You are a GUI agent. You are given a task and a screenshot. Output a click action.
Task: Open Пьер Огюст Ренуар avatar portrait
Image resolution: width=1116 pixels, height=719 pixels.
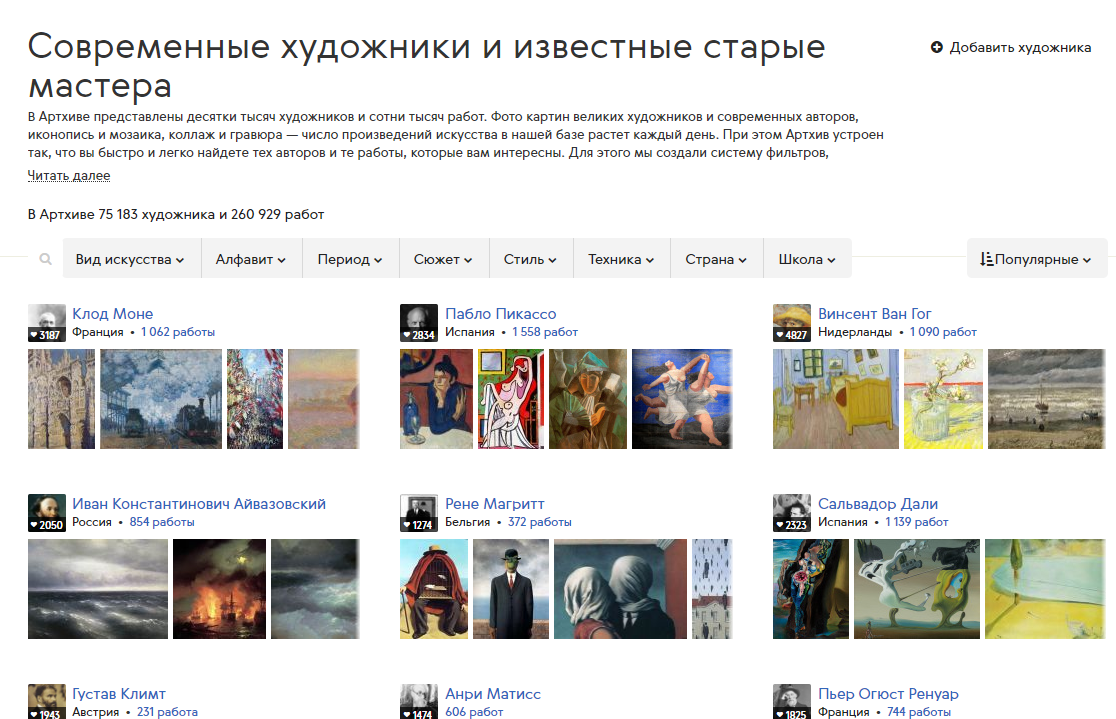(x=791, y=702)
